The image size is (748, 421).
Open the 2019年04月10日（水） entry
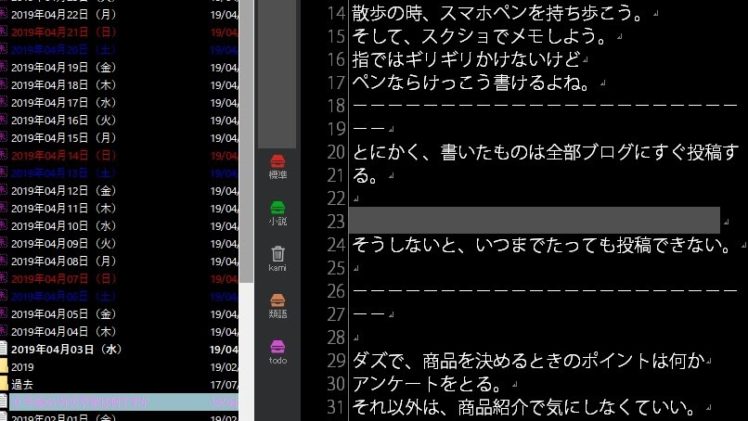coord(65,226)
